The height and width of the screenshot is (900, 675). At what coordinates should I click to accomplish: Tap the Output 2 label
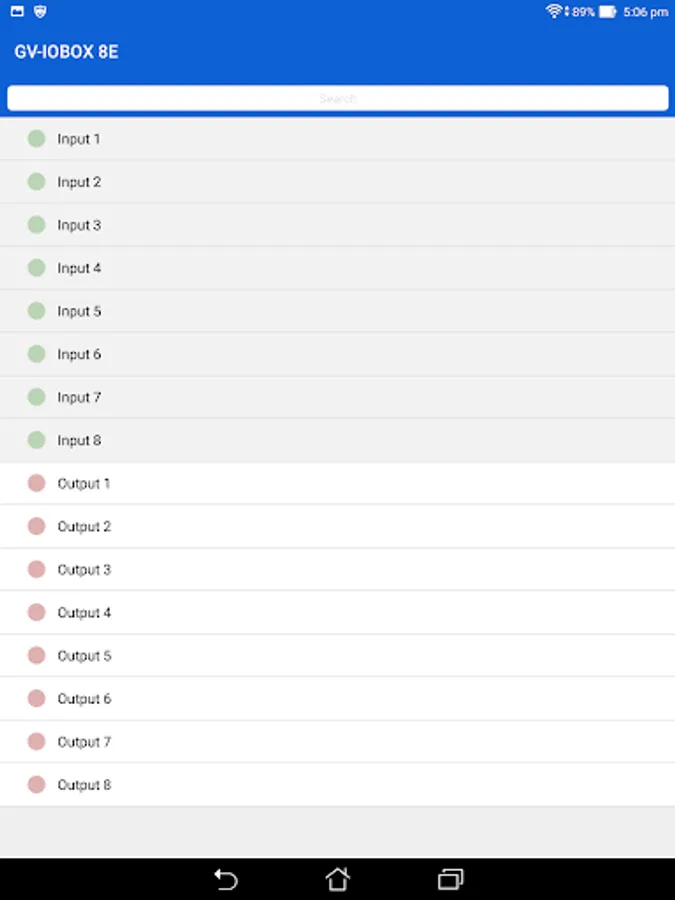[x=84, y=526]
